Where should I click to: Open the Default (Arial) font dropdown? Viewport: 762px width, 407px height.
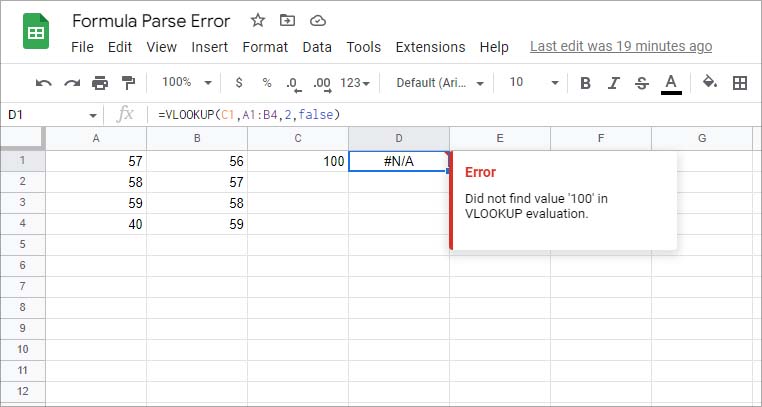click(440, 83)
